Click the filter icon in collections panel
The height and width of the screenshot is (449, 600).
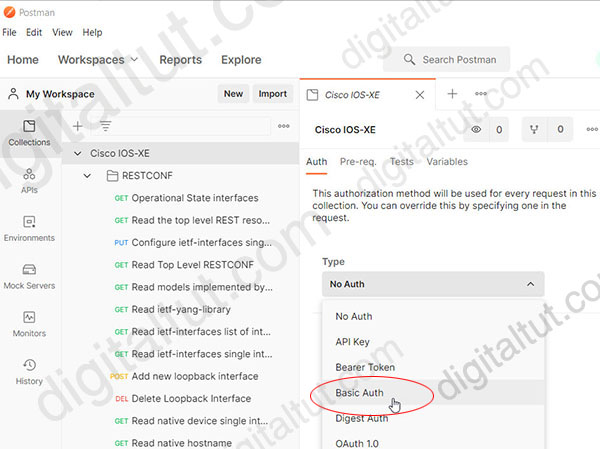pos(106,126)
